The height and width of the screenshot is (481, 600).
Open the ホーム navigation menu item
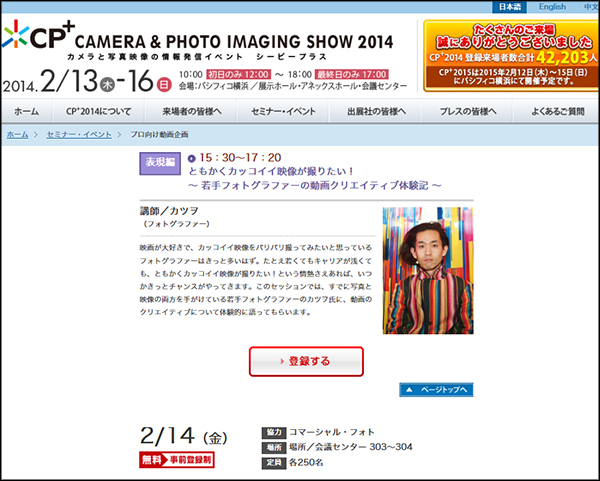pyautogui.click(x=27, y=111)
